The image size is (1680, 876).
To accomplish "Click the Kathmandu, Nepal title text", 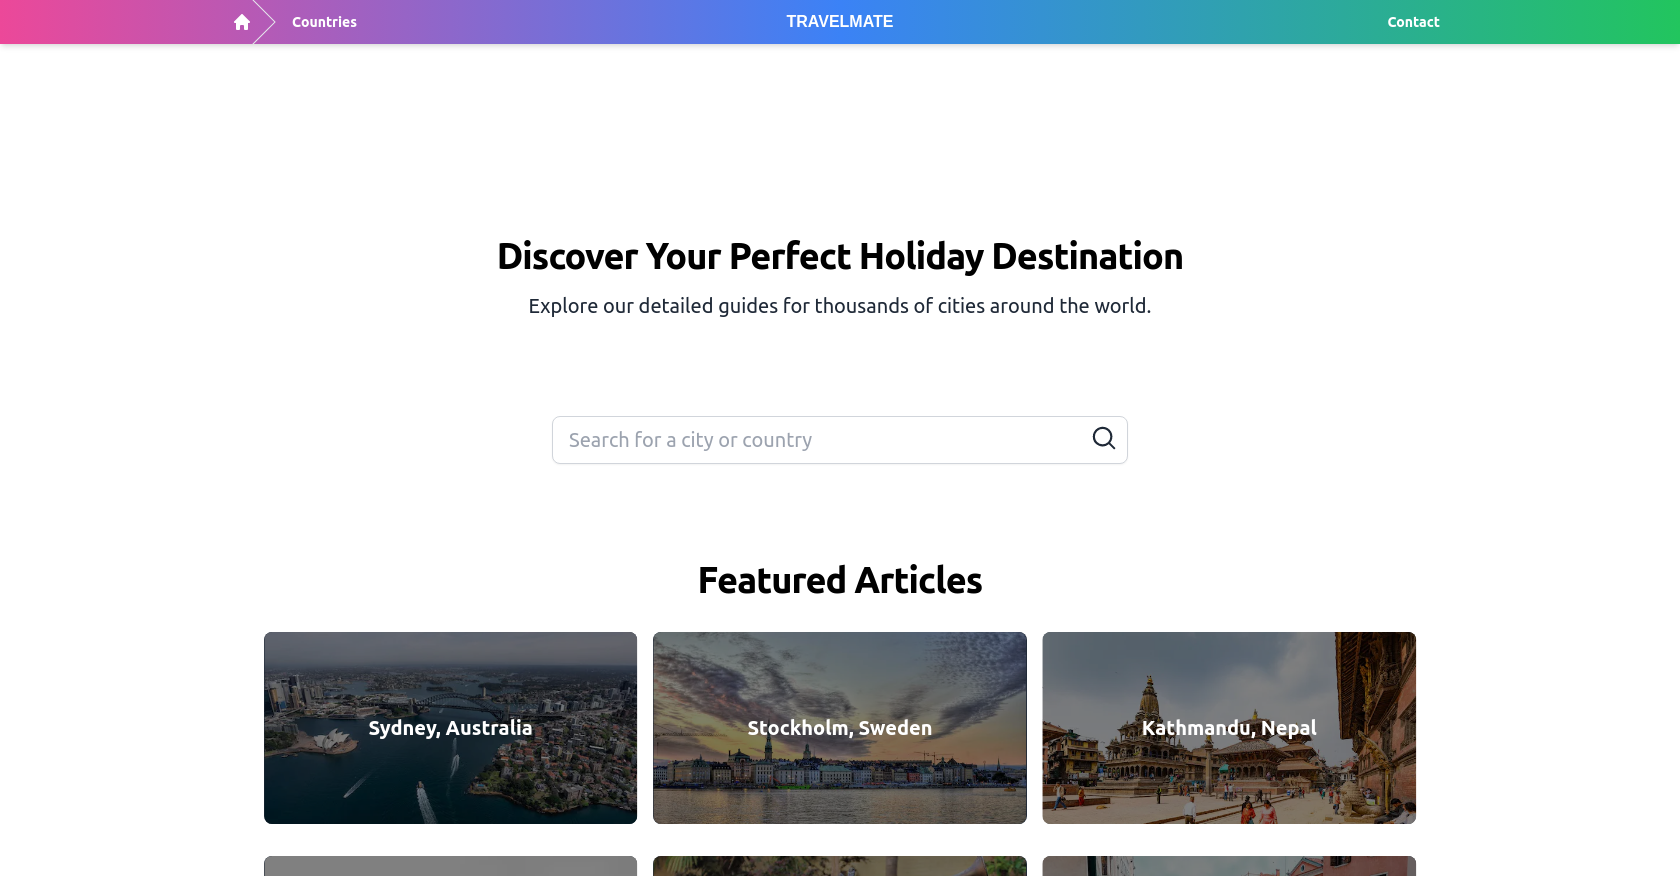I will point(1229,728).
